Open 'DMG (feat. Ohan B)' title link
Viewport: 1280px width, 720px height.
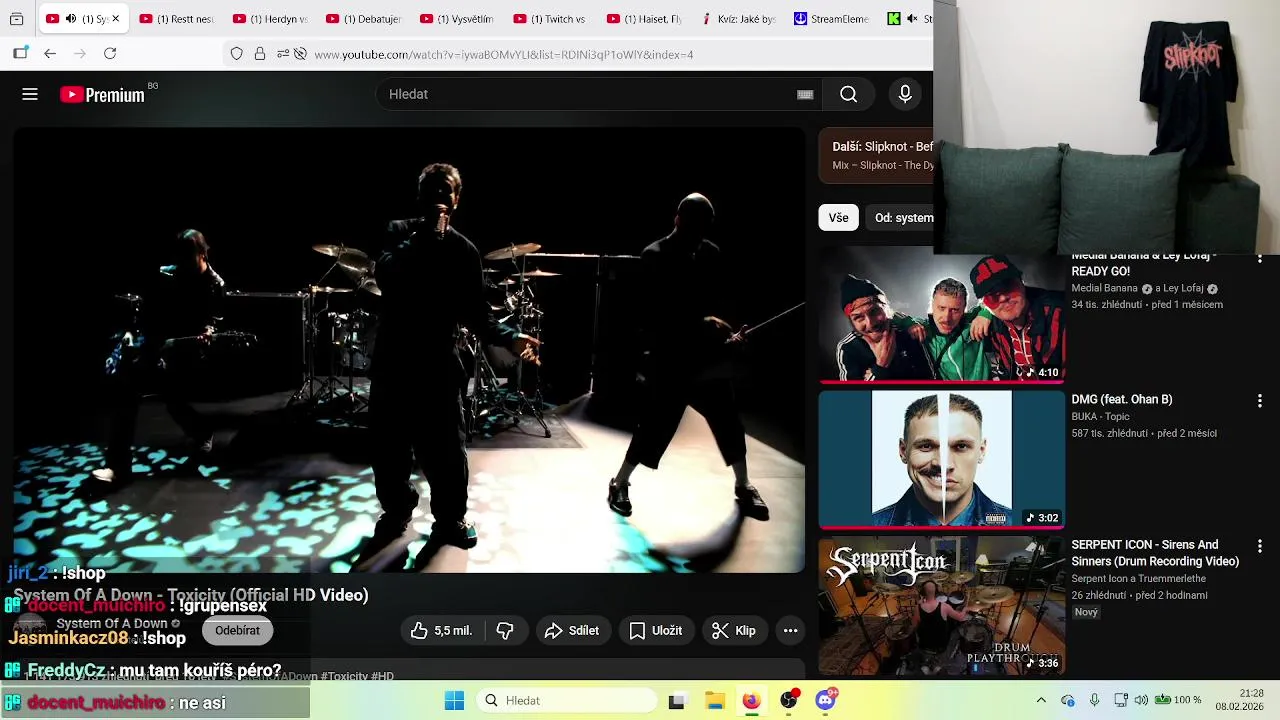point(1122,399)
